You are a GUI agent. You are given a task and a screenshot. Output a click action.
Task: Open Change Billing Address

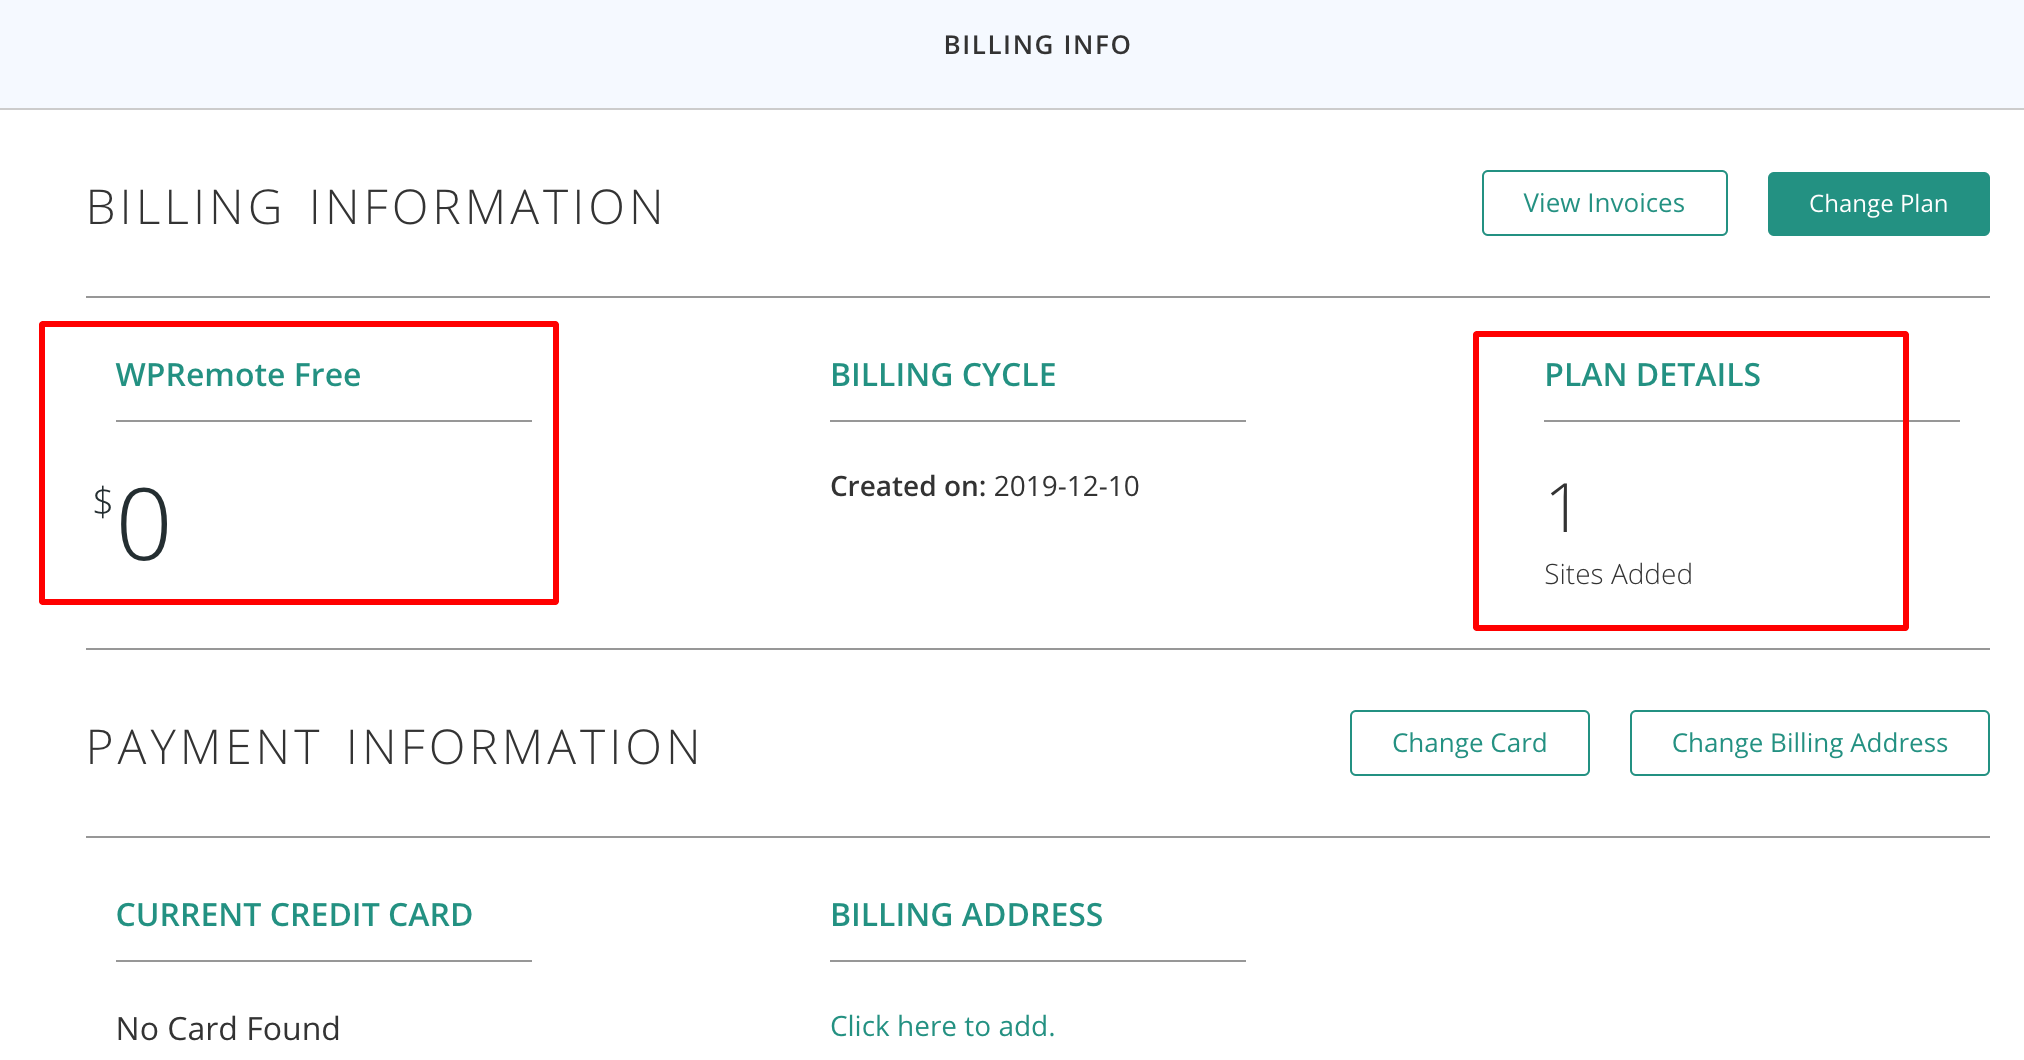point(1809,743)
